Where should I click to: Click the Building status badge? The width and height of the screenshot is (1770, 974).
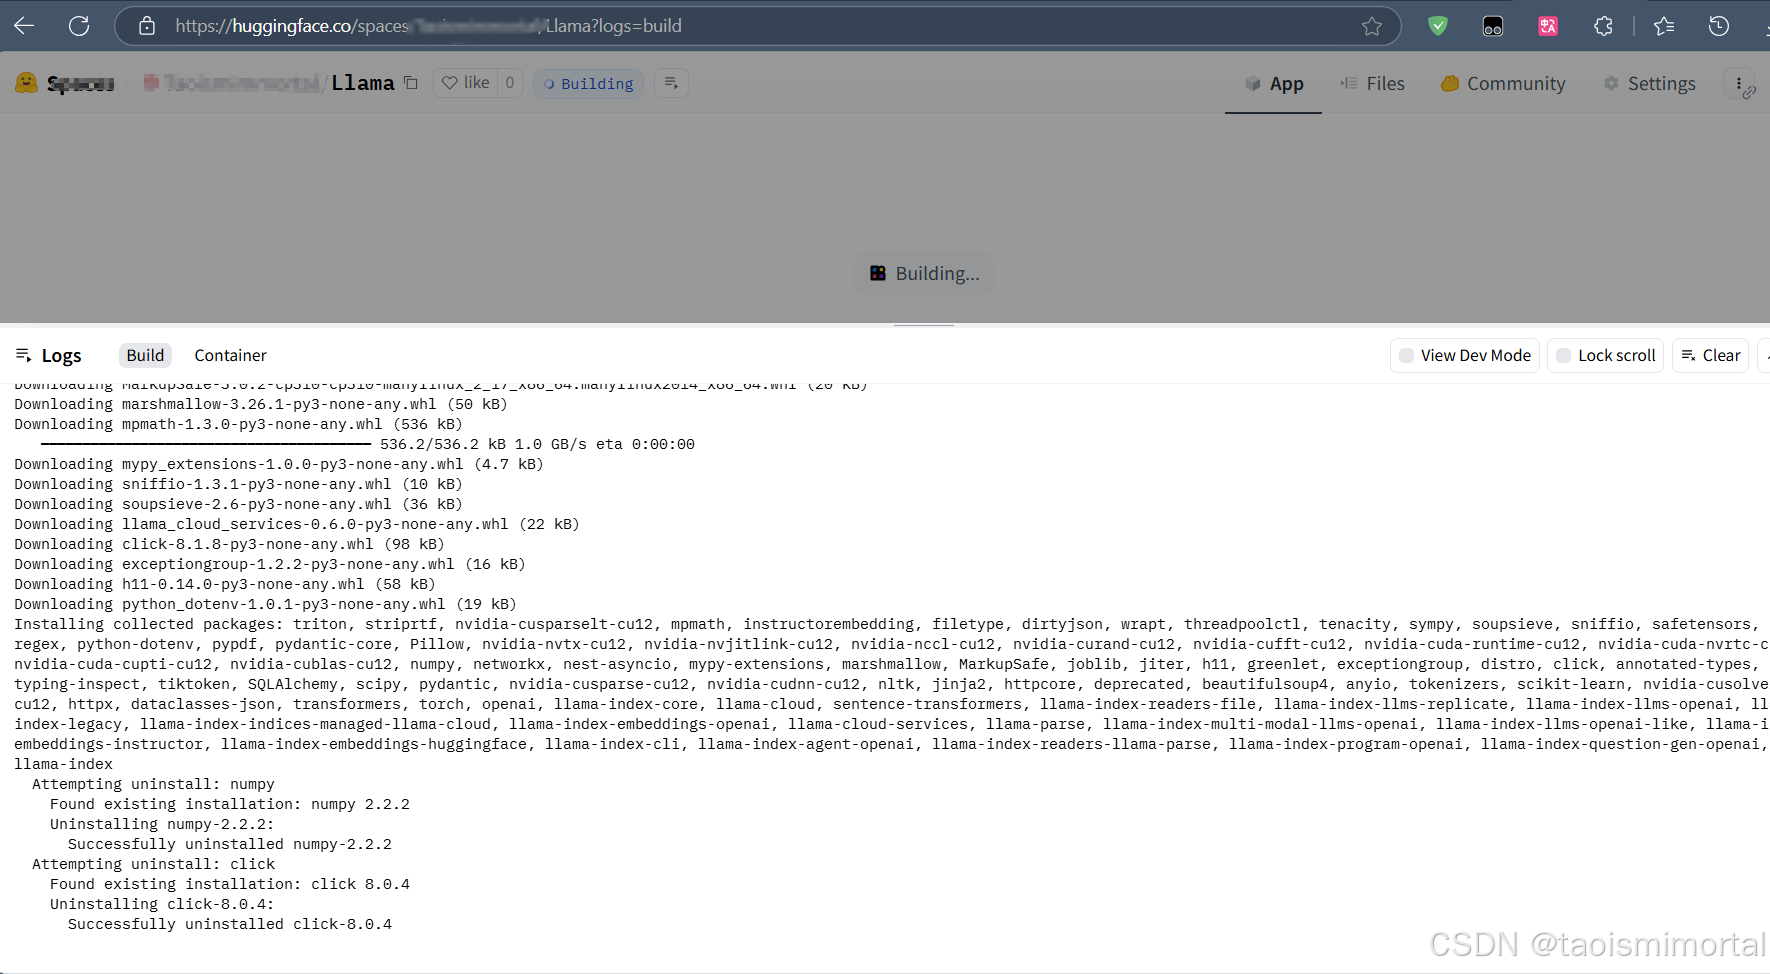(588, 83)
